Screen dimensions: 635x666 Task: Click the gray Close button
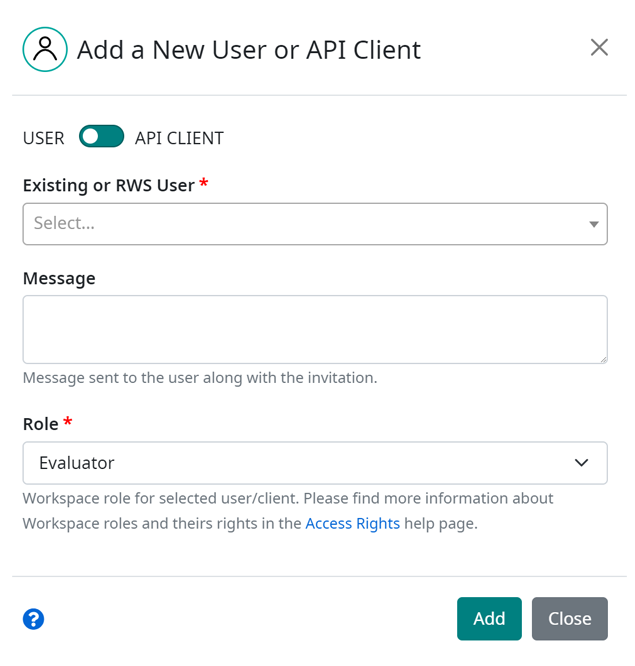(x=570, y=618)
